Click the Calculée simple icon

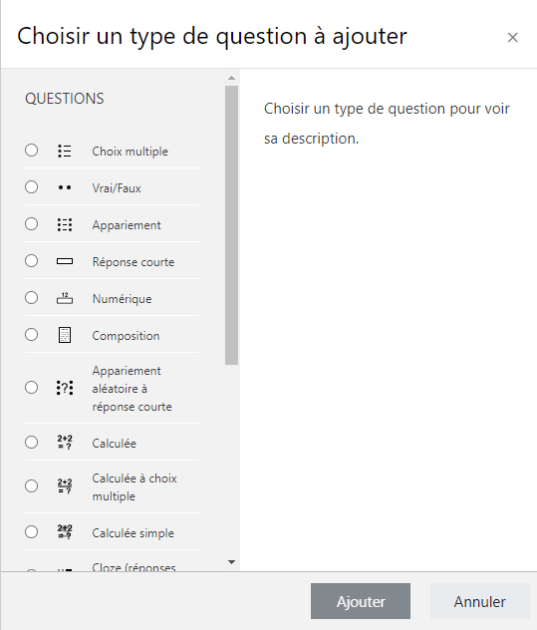pyautogui.click(x=65, y=532)
